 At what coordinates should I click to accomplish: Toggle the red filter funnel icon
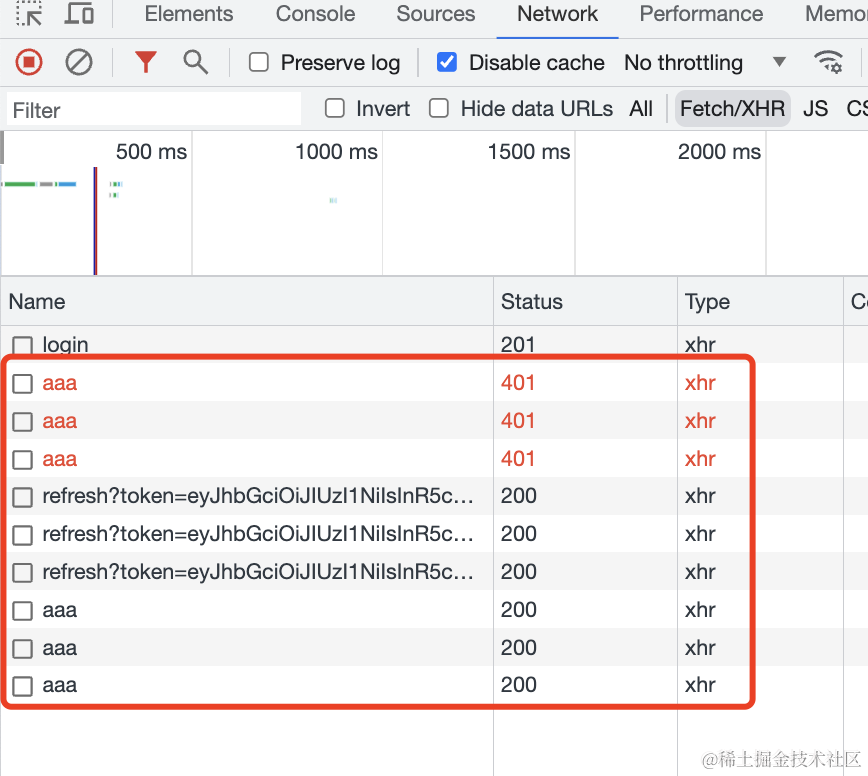tap(146, 62)
